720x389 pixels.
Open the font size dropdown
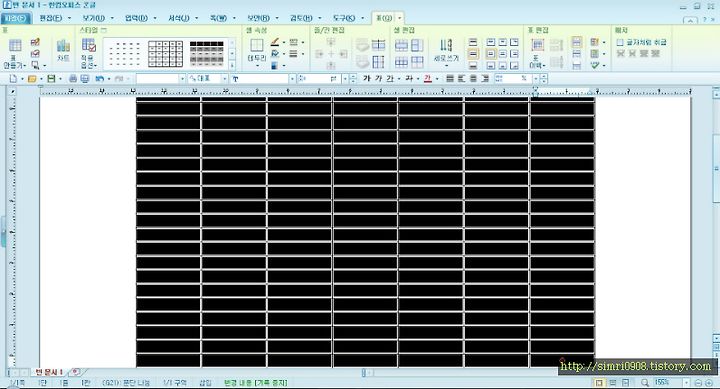[345, 79]
